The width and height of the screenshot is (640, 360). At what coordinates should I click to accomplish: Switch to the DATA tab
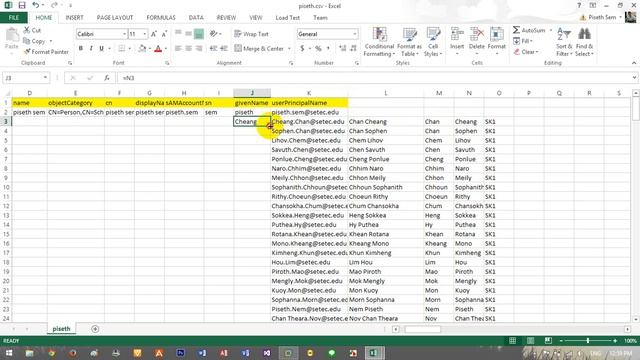coord(196,18)
